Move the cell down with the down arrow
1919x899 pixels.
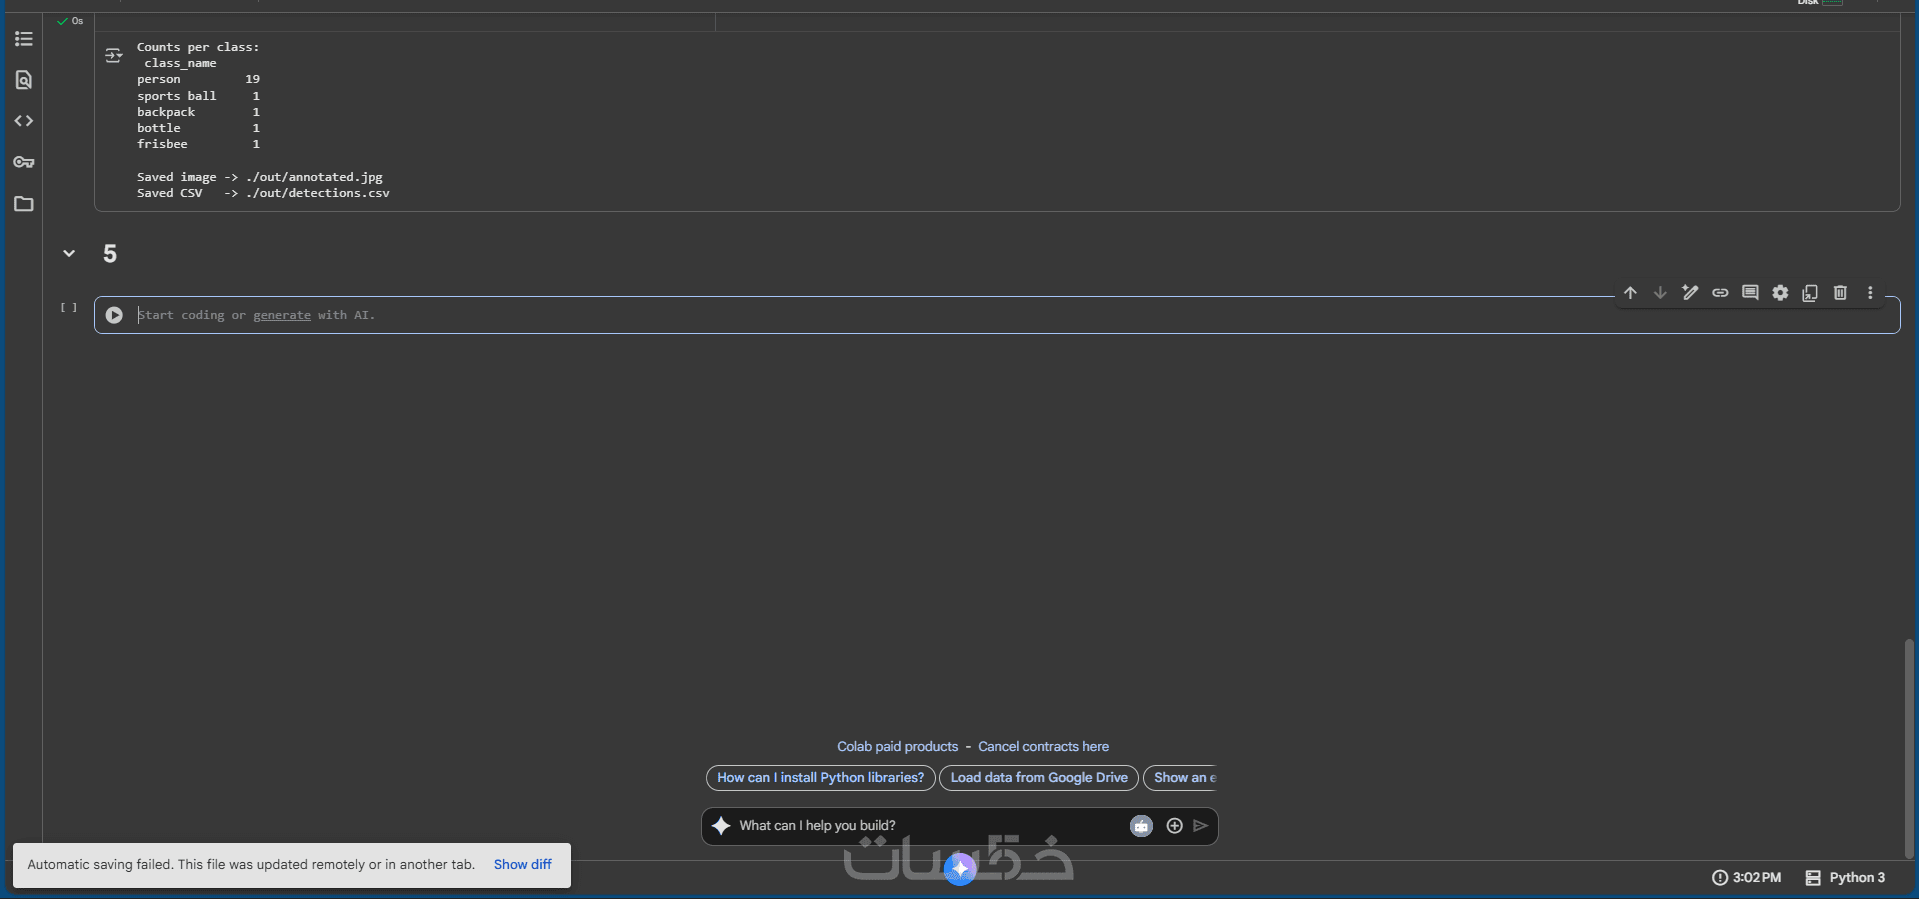[1660, 293]
